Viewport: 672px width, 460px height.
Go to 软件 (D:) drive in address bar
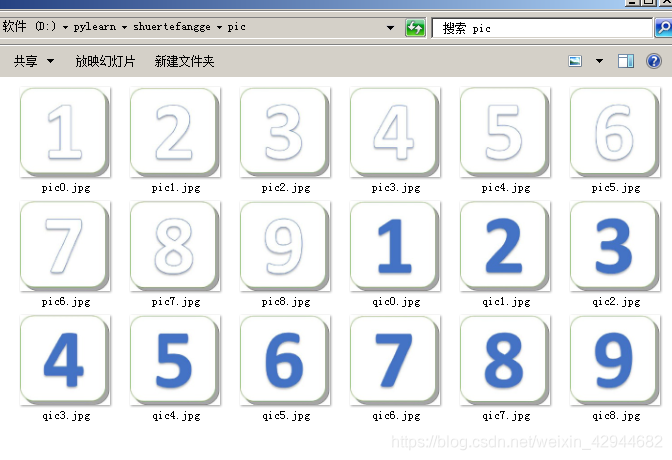point(29,27)
